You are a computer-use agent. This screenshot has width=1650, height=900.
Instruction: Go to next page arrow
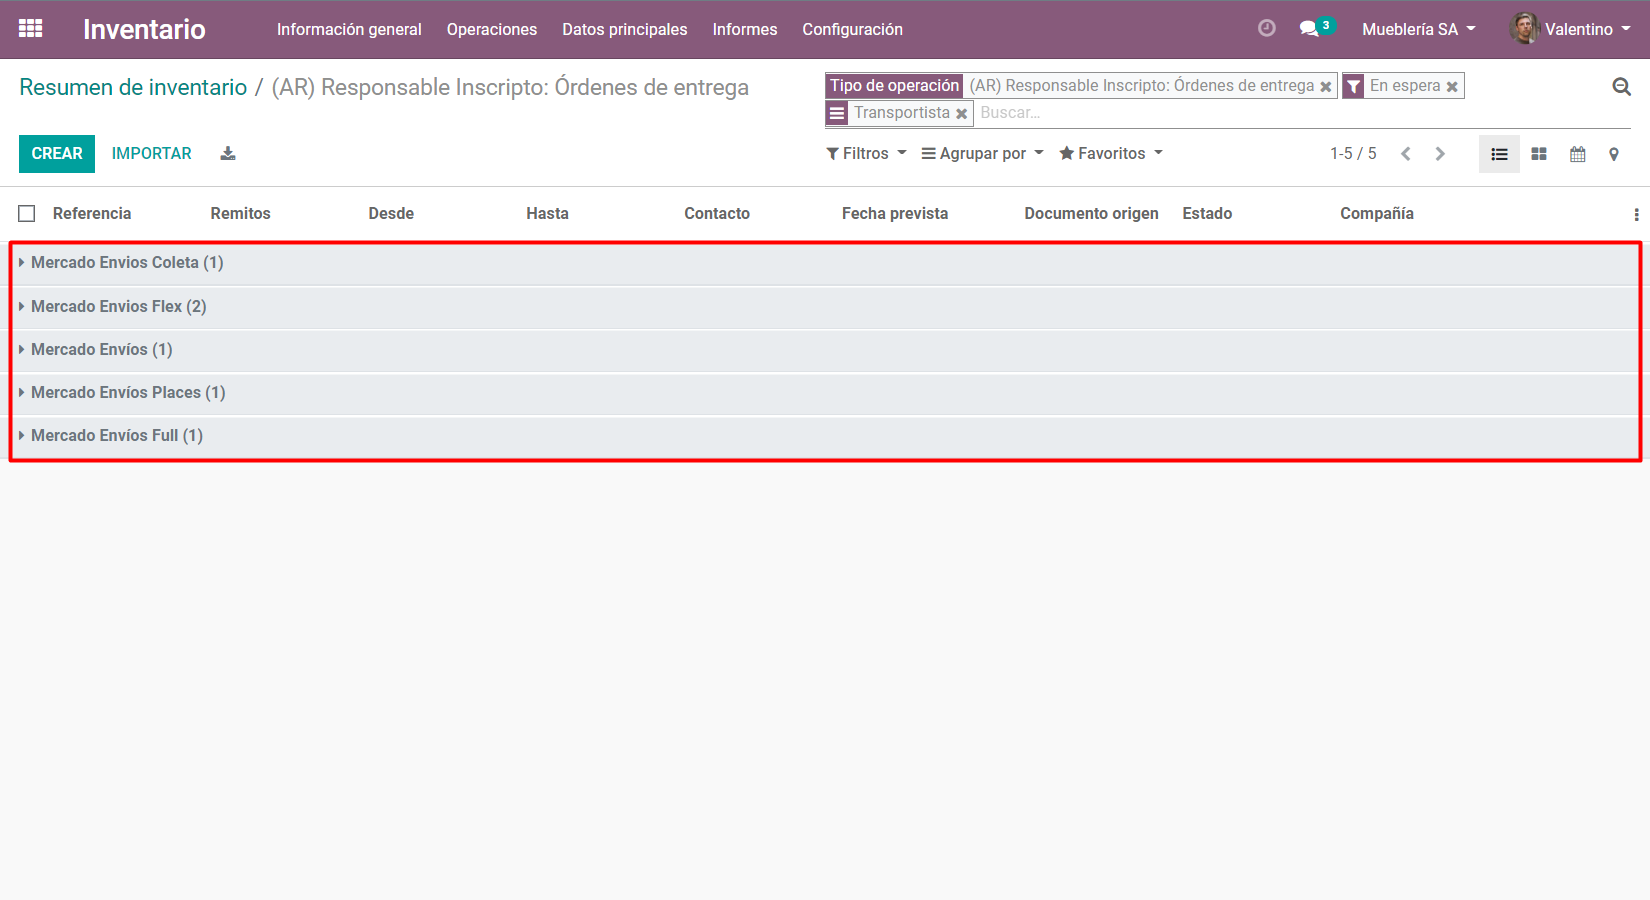point(1440,154)
